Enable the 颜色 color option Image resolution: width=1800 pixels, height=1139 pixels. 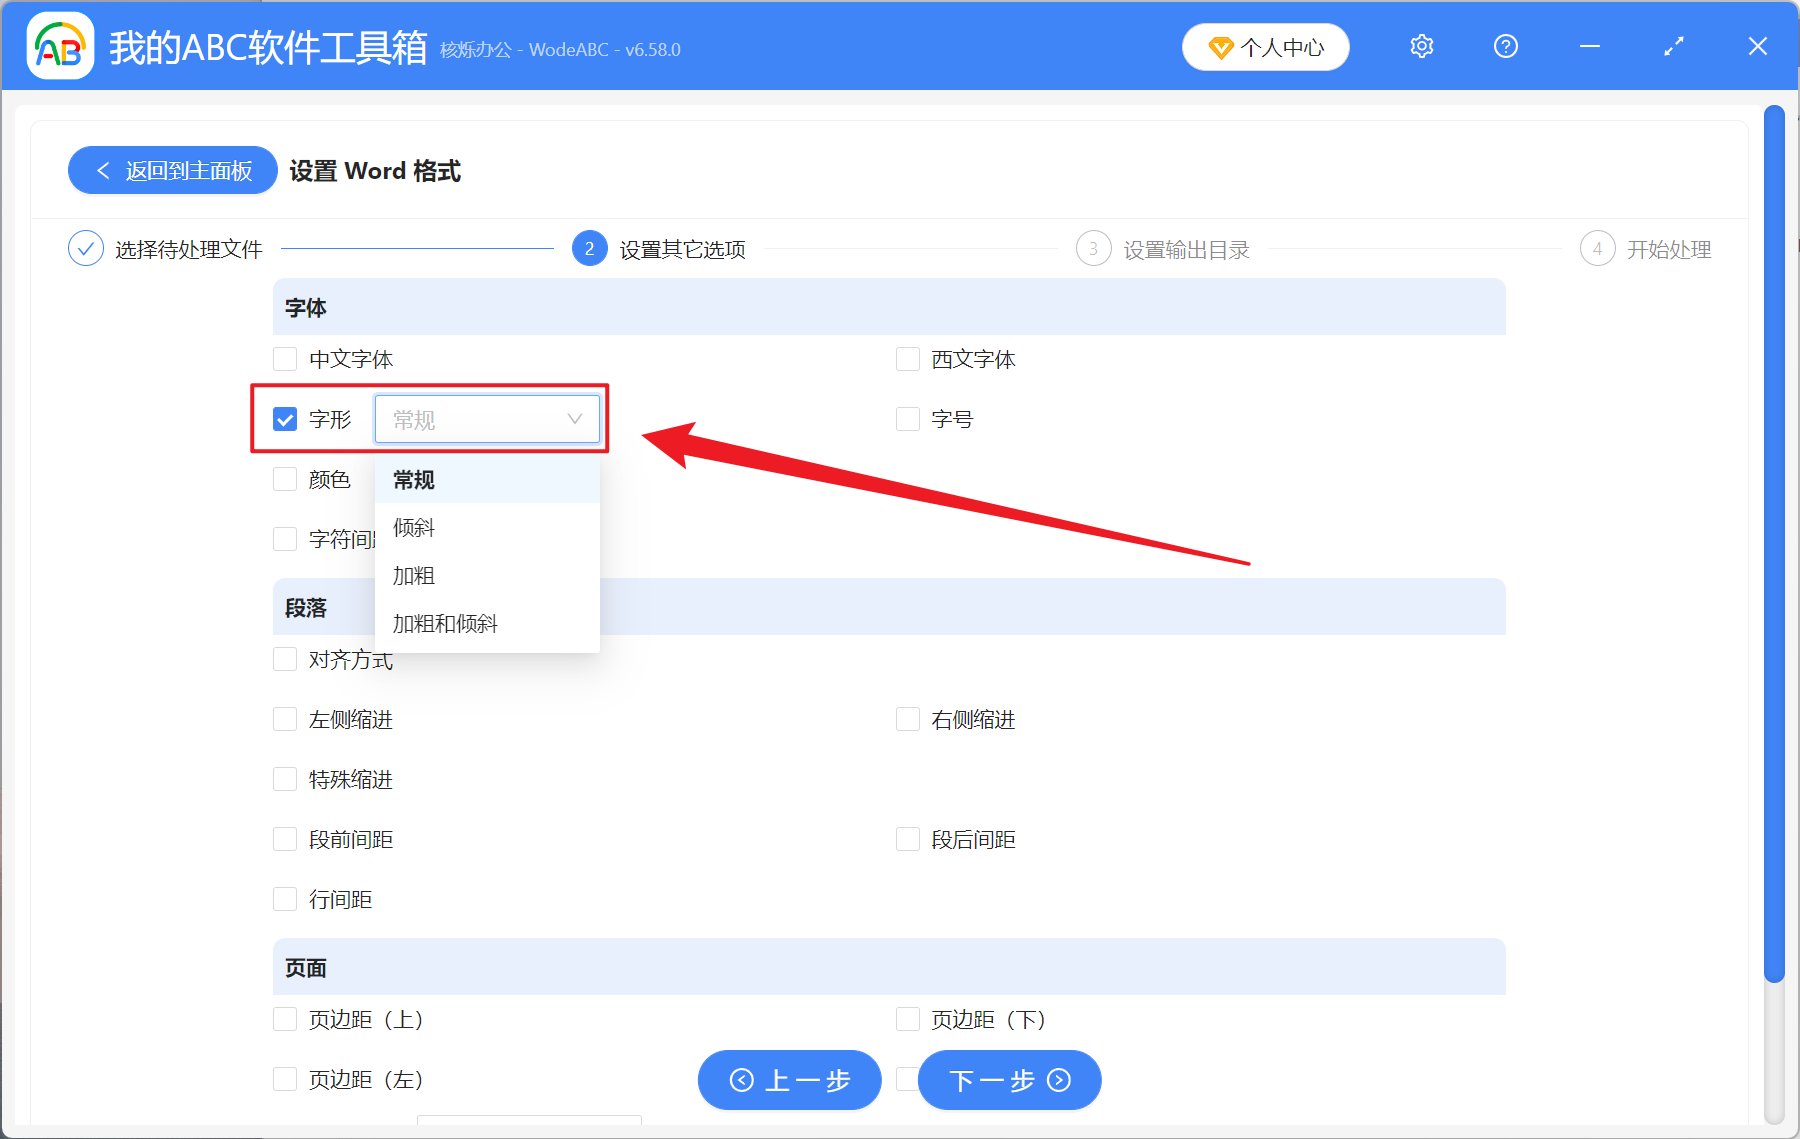(x=285, y=479)
